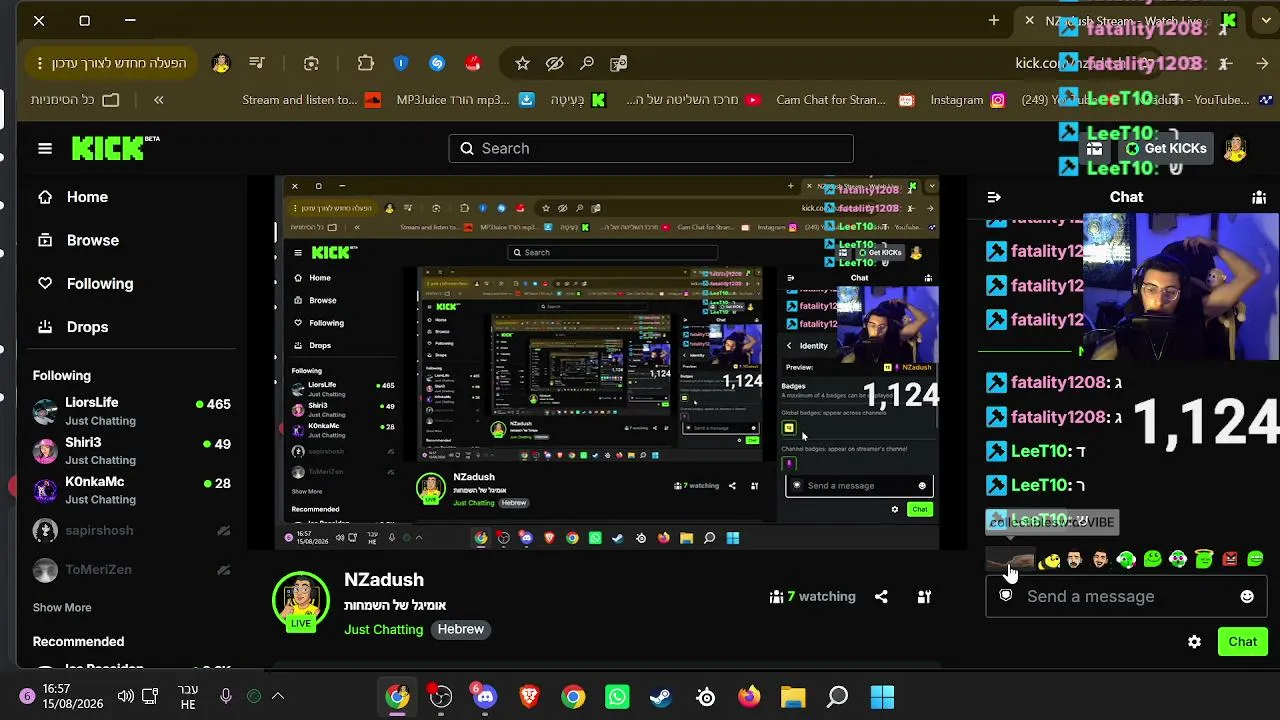This screenshot has width=1280, height=720.
Task: Open the zoom magnifier in address bar
Action: [x=587, y=63]
